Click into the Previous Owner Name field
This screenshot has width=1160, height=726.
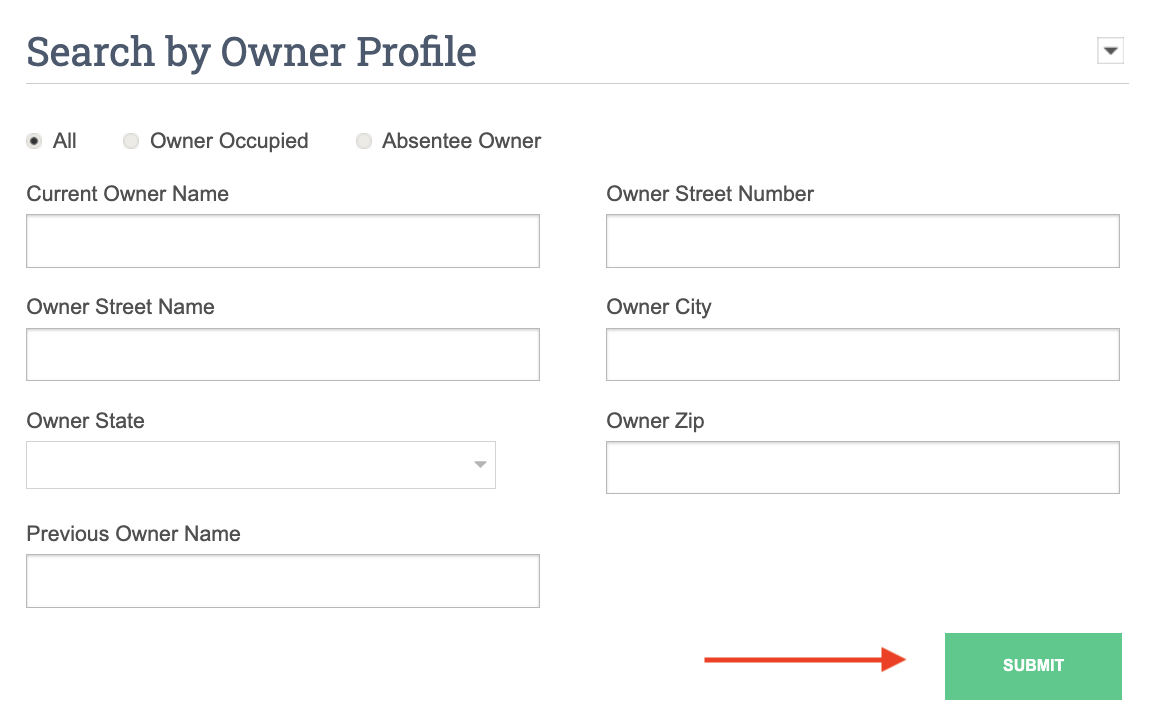[283, 581]
